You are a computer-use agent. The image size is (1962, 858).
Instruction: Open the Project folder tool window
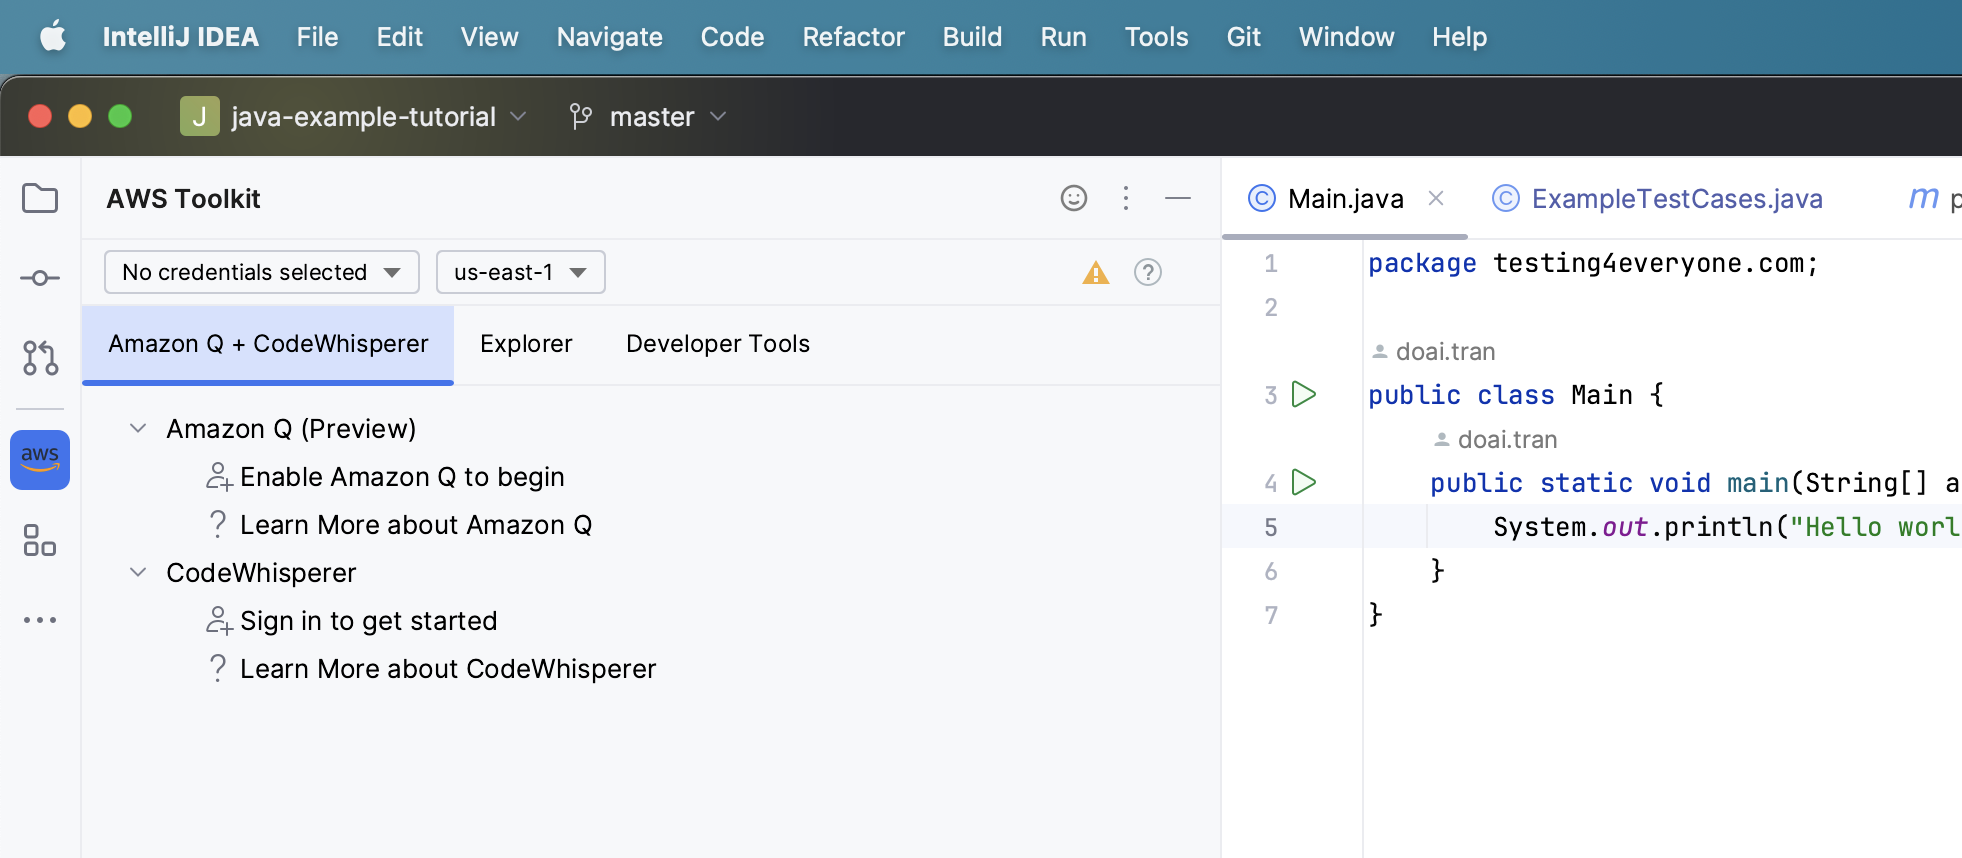[x=40, y=198]
